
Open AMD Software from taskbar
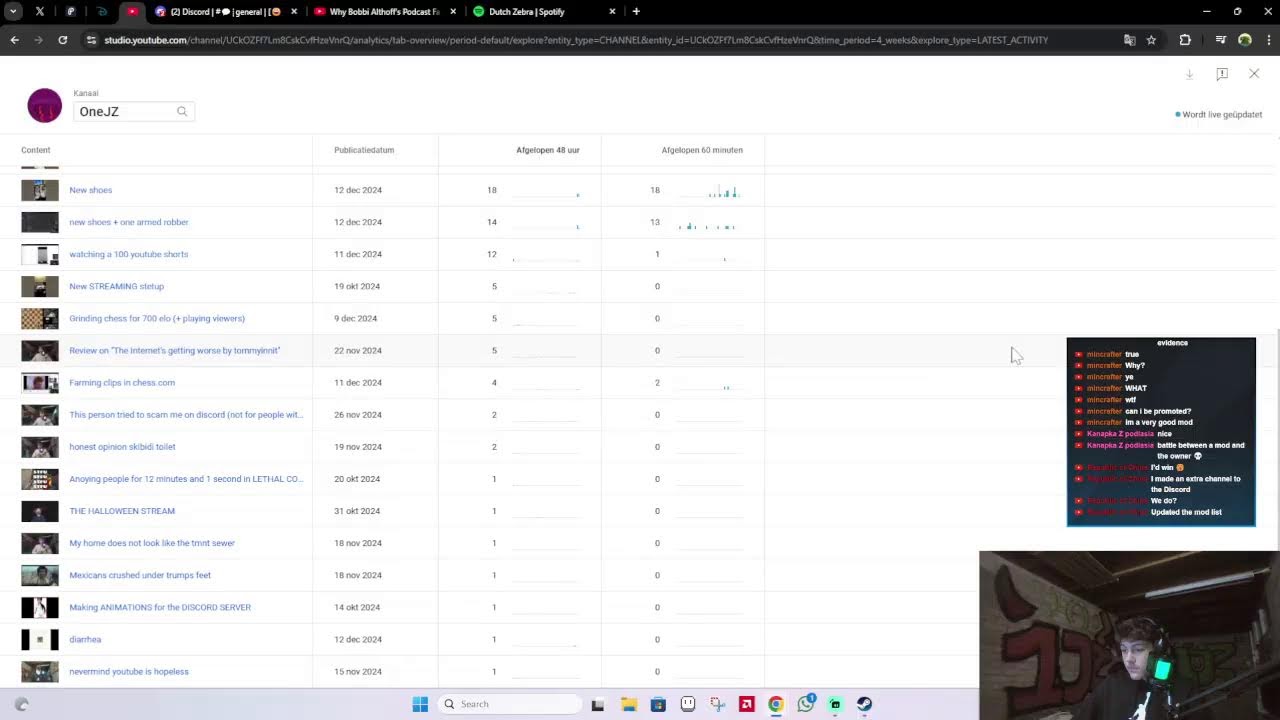[x=746, y=704]
